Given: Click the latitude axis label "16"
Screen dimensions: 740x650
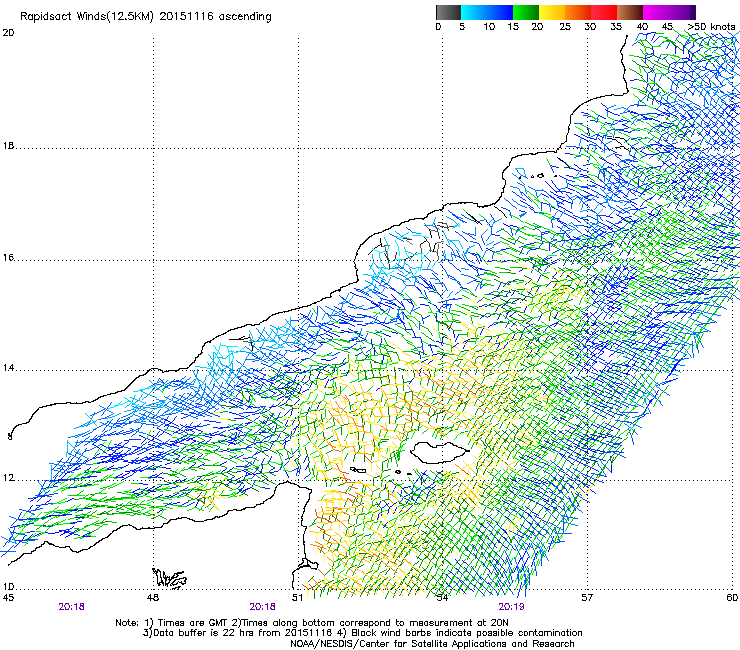Looking at the screenshot, I should point(8,258).
